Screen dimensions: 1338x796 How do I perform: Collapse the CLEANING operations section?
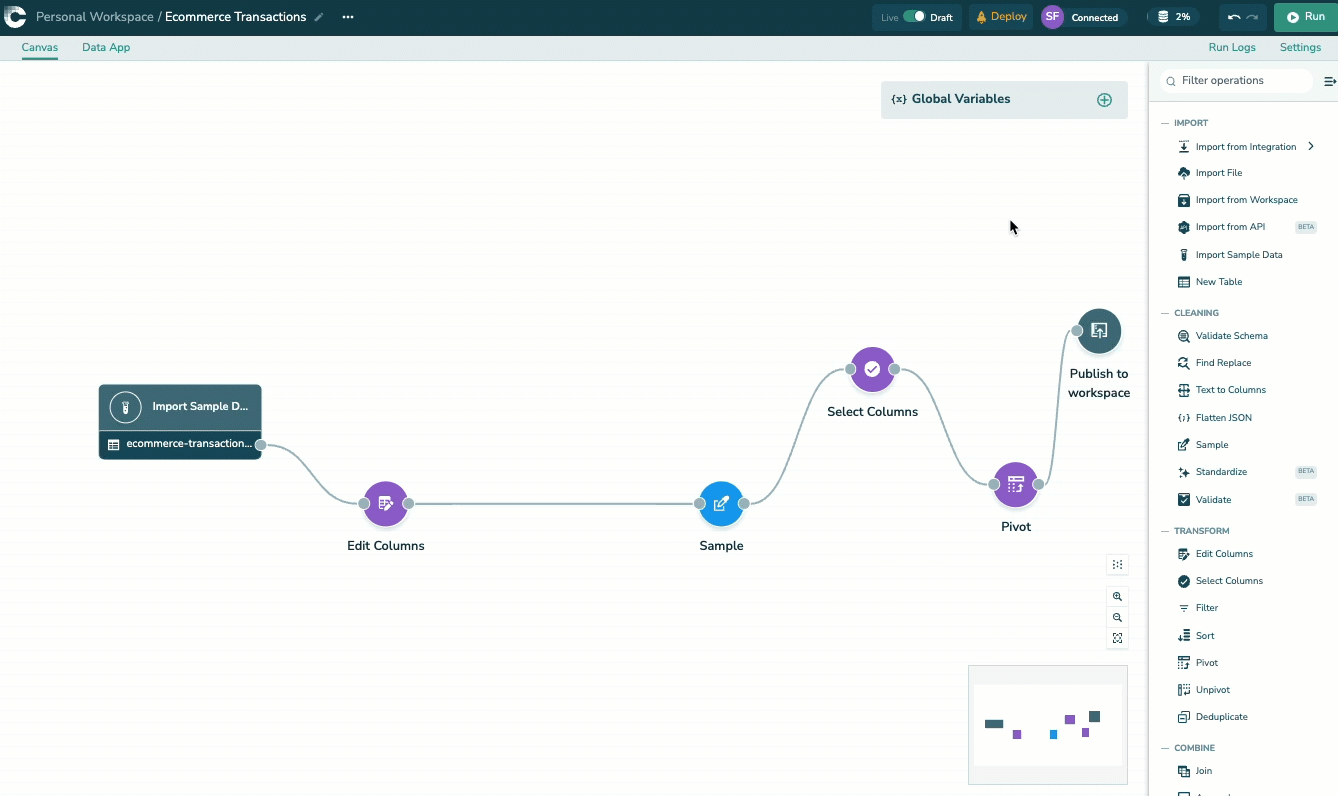(x=1164, y=313)
